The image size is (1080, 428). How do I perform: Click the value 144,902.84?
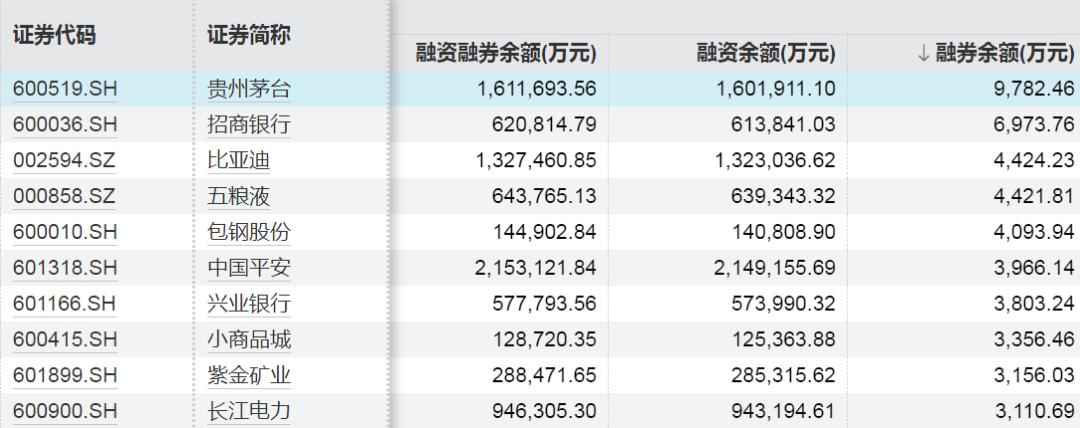(x=544, y=232)
